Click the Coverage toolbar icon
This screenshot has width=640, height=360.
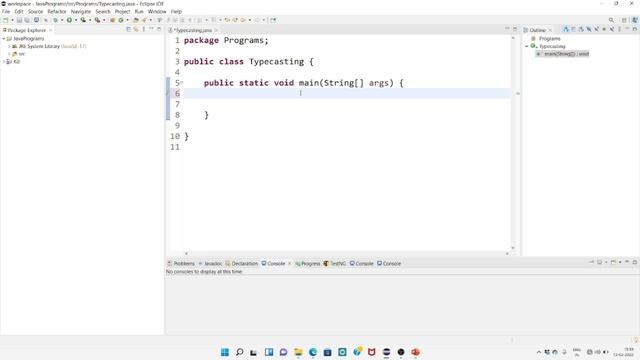pyautogui.click(x=83, y=20)
